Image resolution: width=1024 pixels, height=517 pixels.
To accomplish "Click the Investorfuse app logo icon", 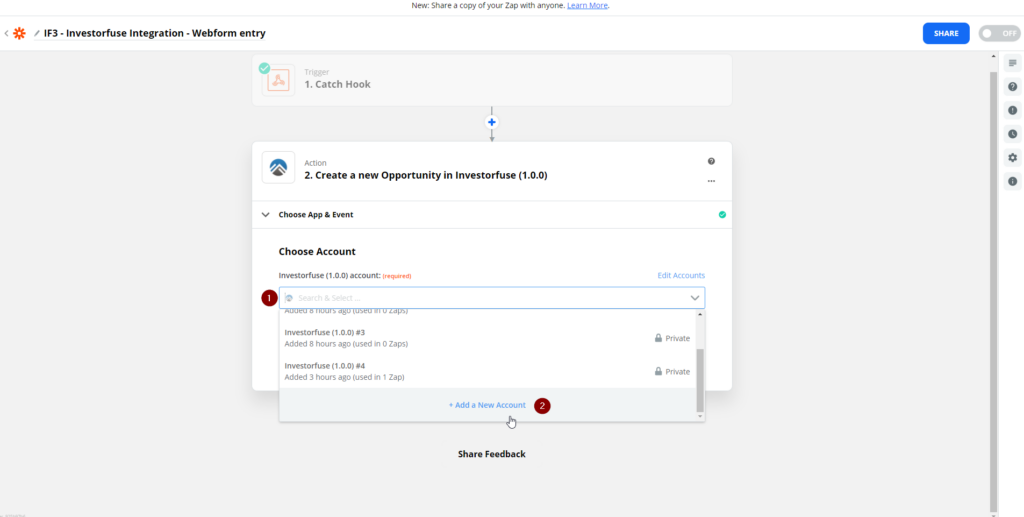I will [278, 168].
